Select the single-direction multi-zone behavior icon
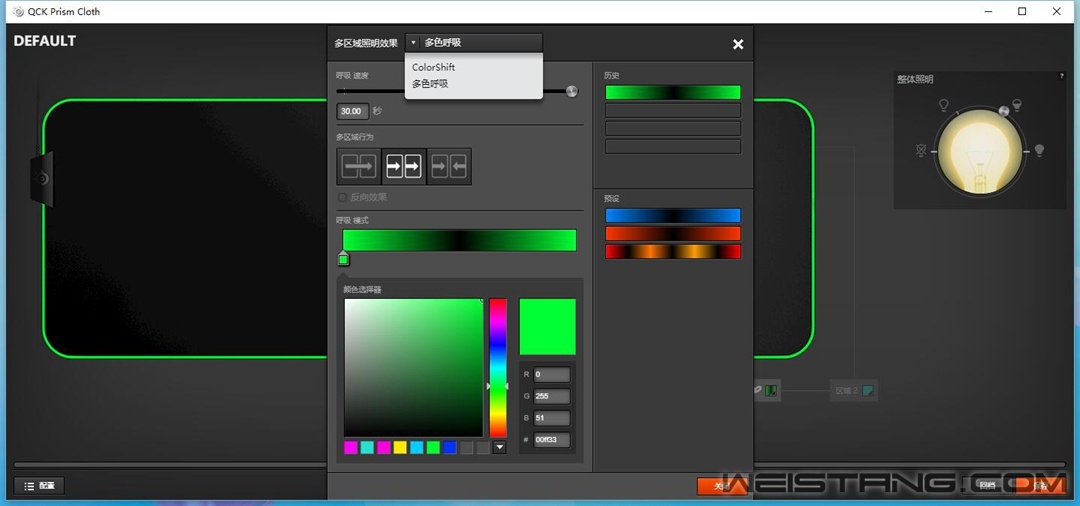The height and width of the screenshot is (506, 1080). 359,167
